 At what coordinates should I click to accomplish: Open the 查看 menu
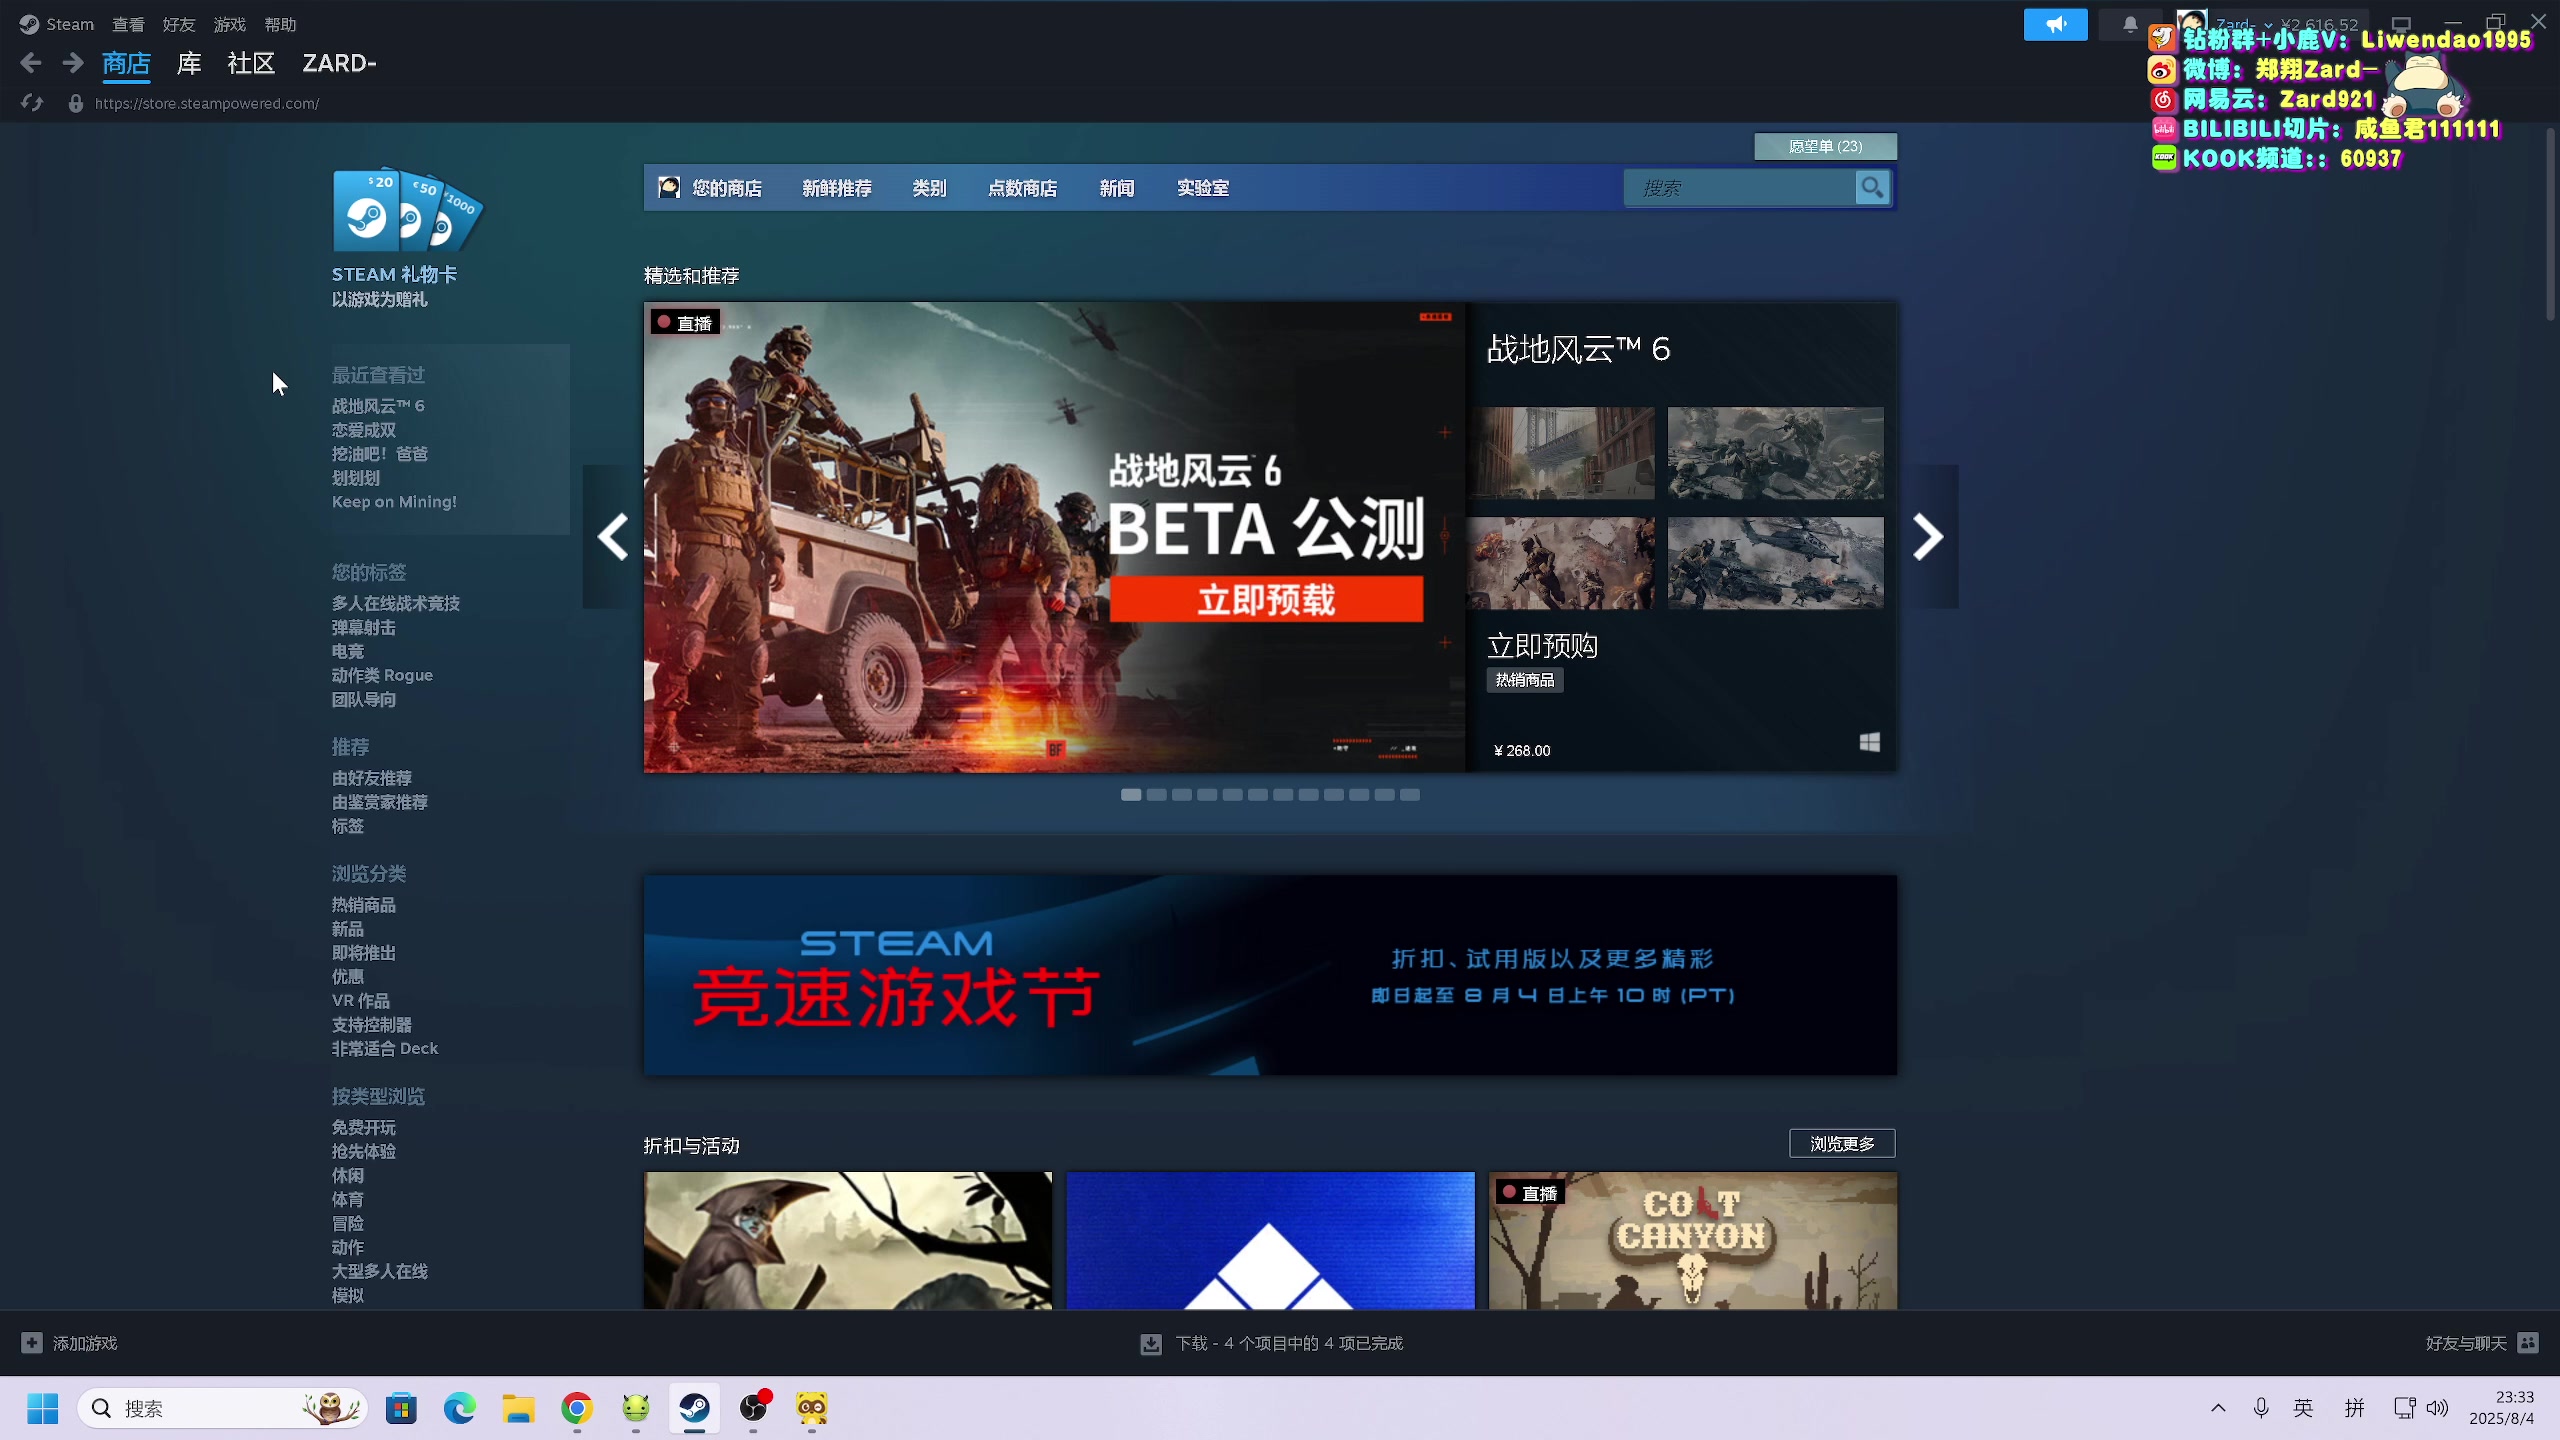coord(128,24)
